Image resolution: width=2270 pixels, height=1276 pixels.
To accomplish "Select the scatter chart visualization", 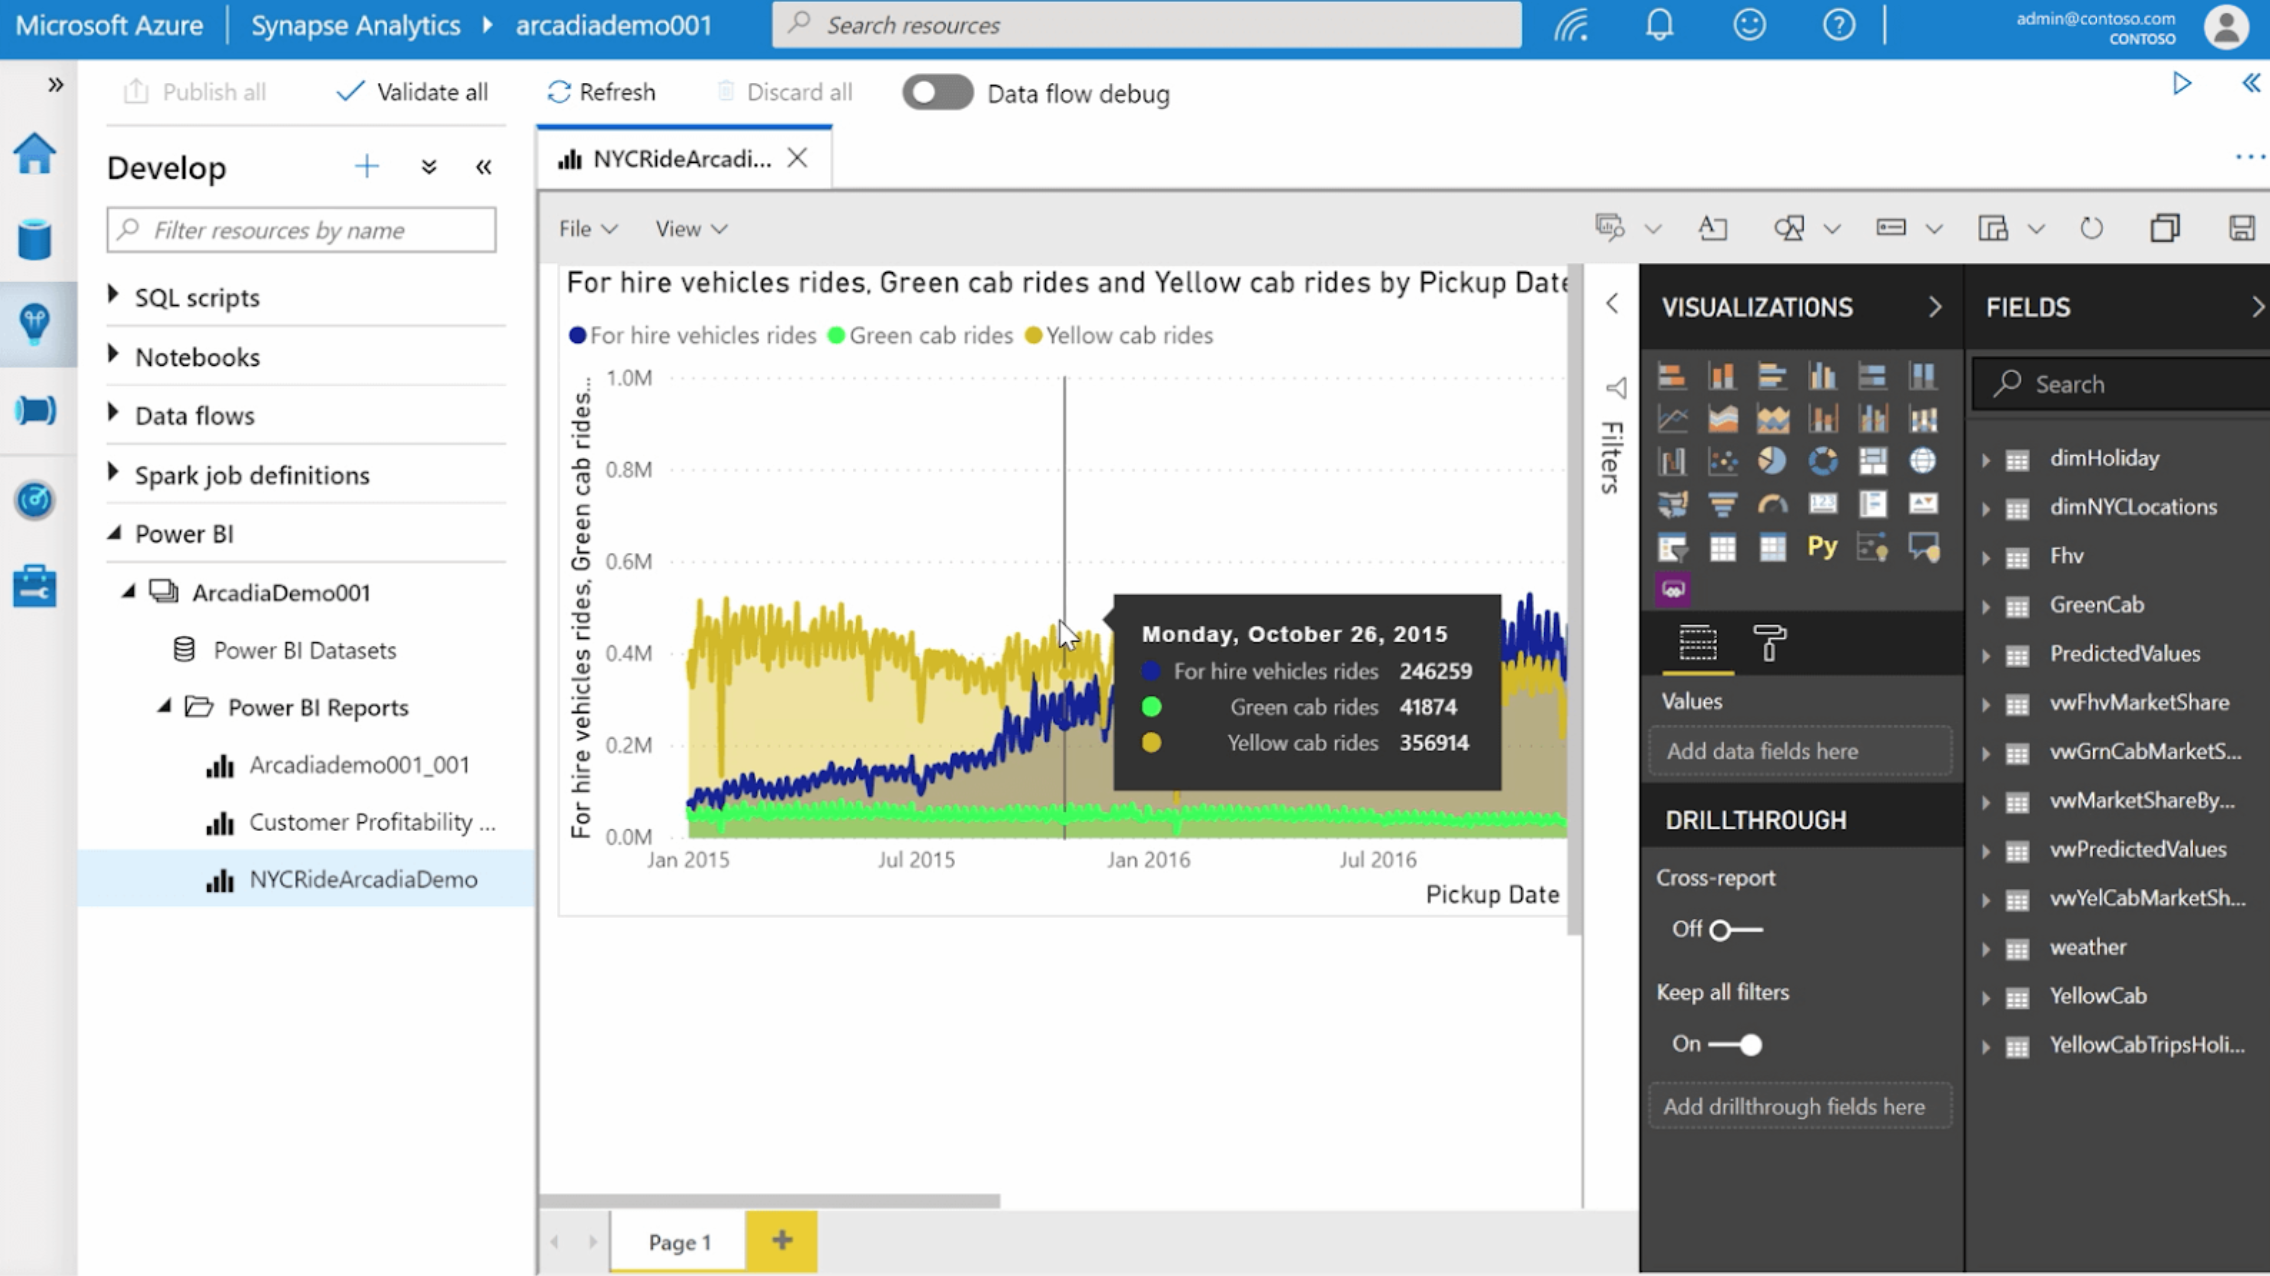I will point(1722,460).
